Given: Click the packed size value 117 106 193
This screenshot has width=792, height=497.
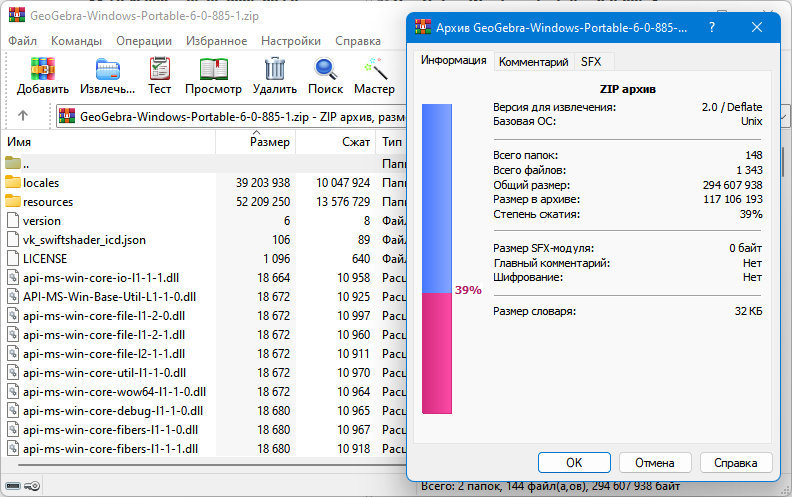Looking at the screenshot, I should [733, 199].
